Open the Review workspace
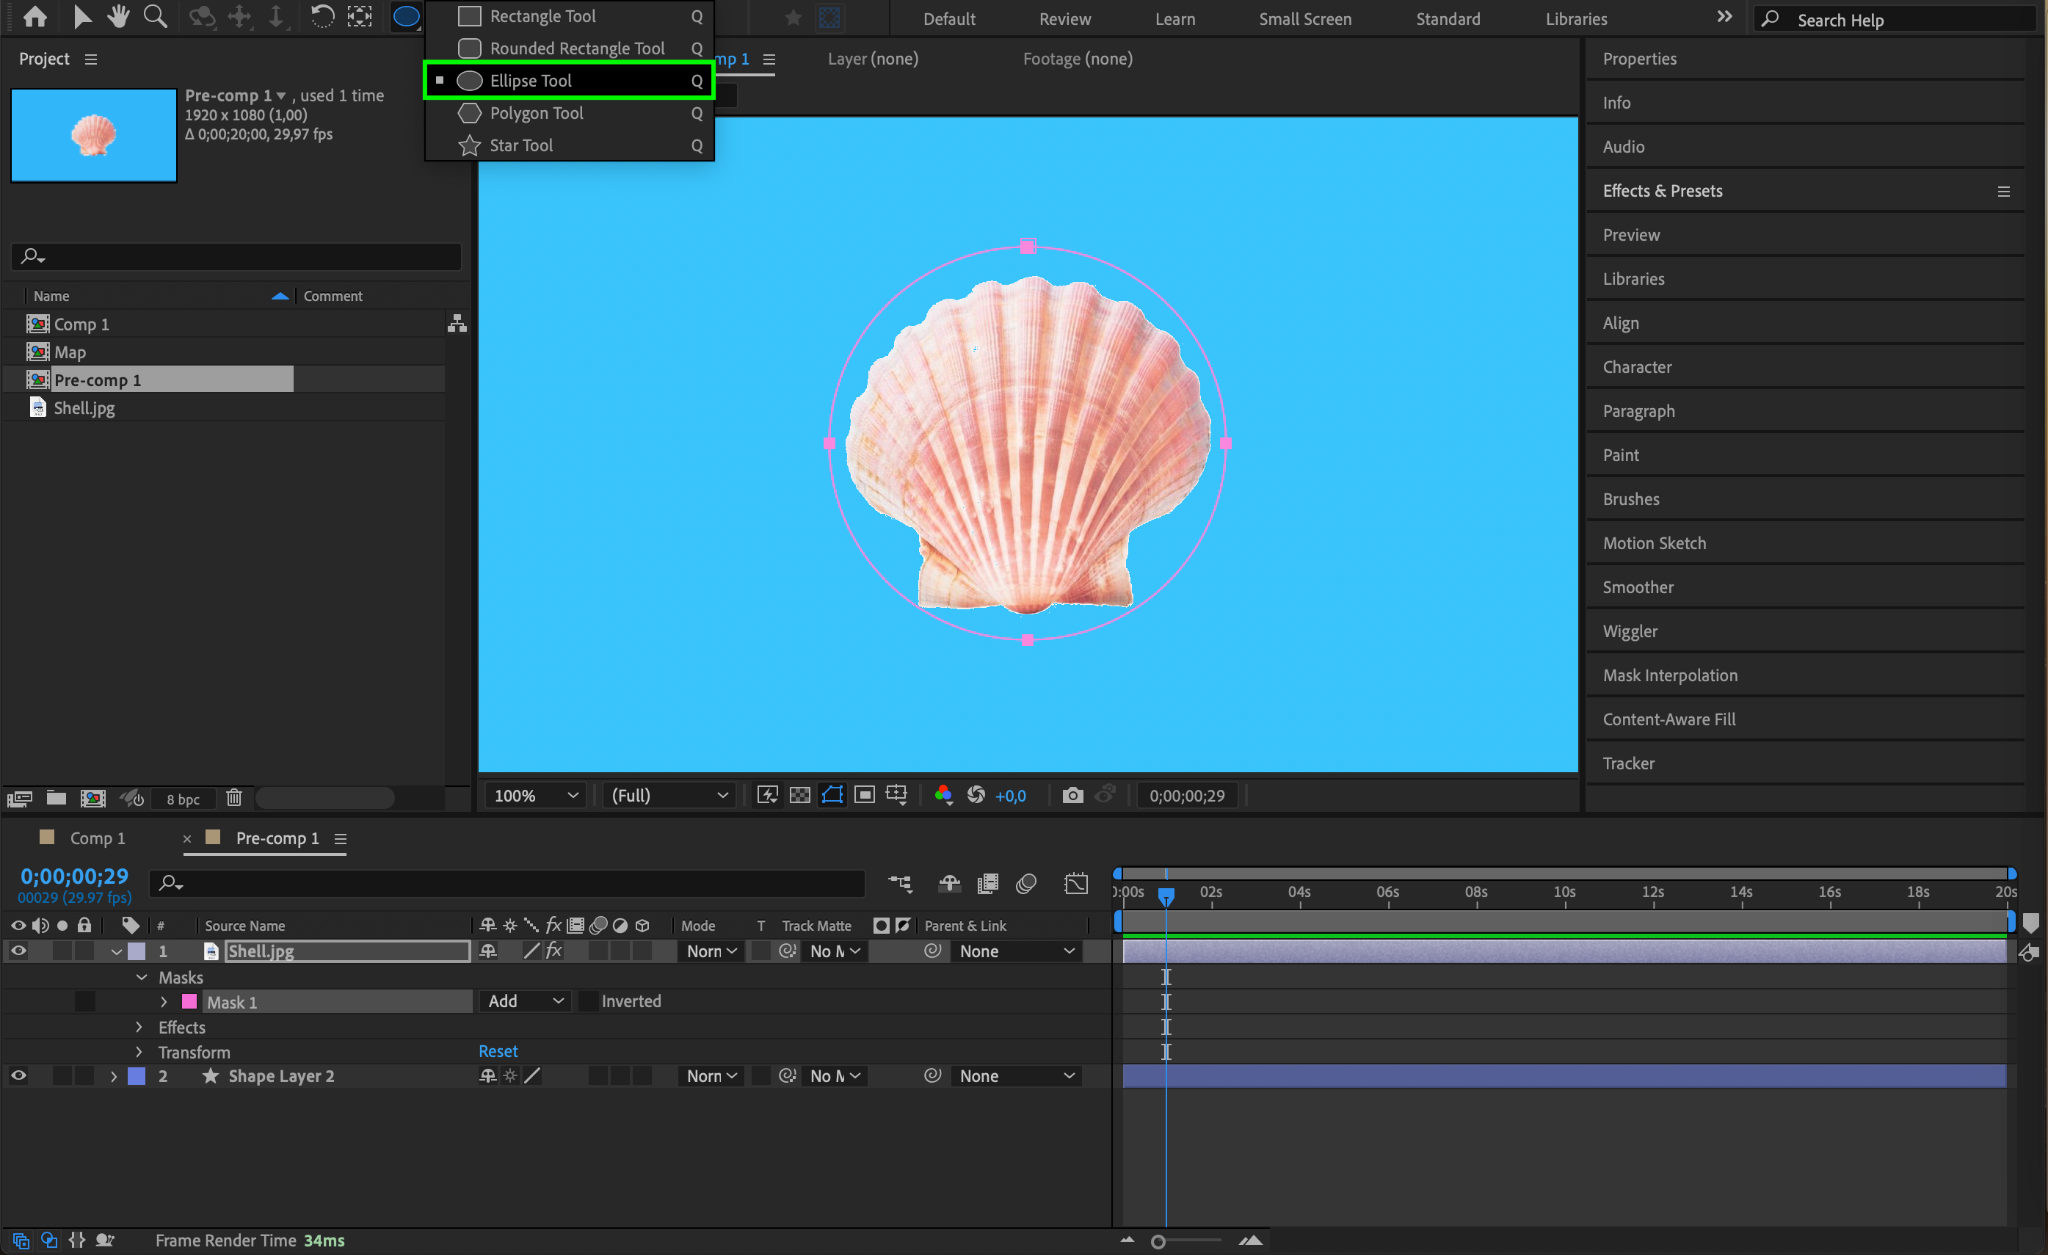Viewport: 2048px width, 1255px height. click(1064, 19)
